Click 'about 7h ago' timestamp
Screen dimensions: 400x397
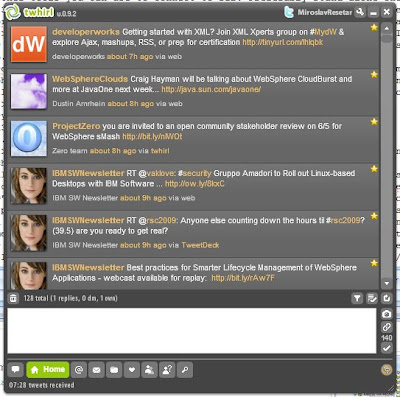(x=130, y=57)
